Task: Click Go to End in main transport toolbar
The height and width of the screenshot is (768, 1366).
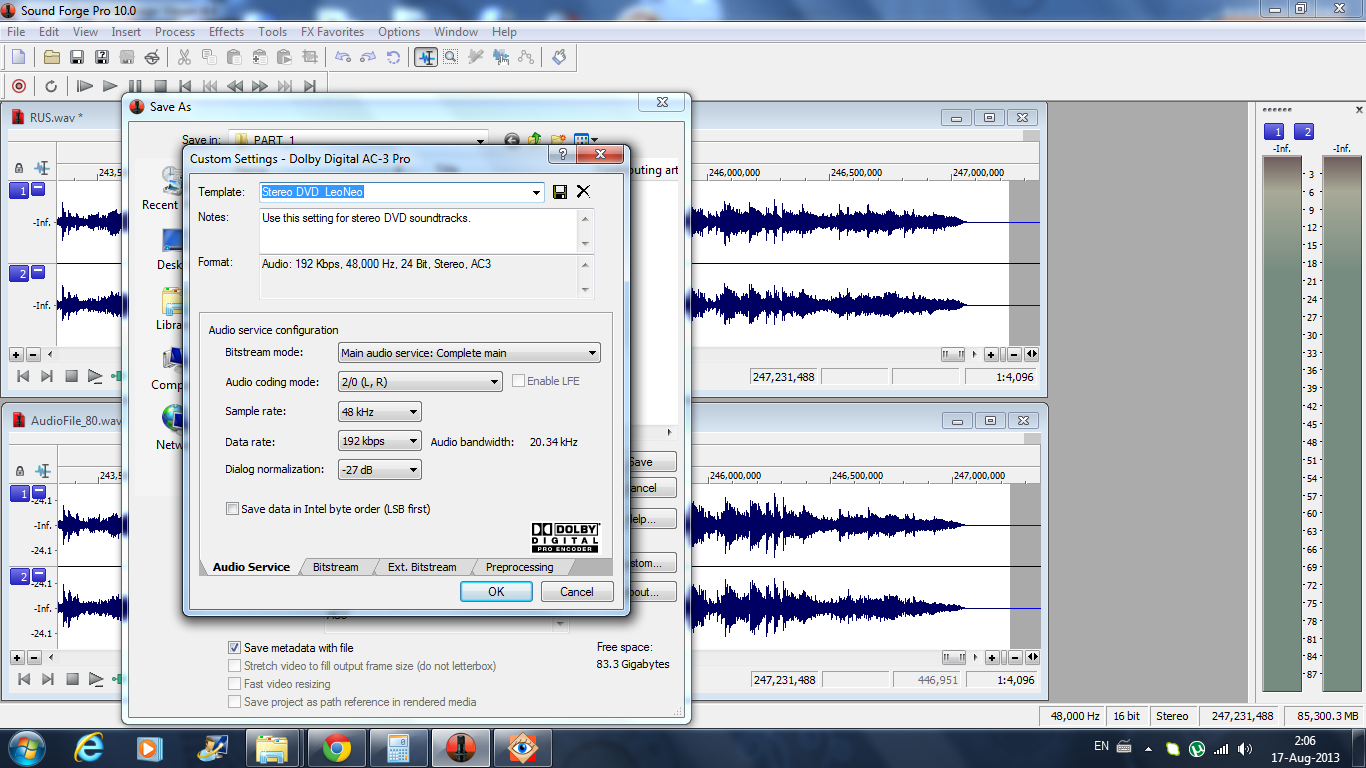Action: [310, 86]
